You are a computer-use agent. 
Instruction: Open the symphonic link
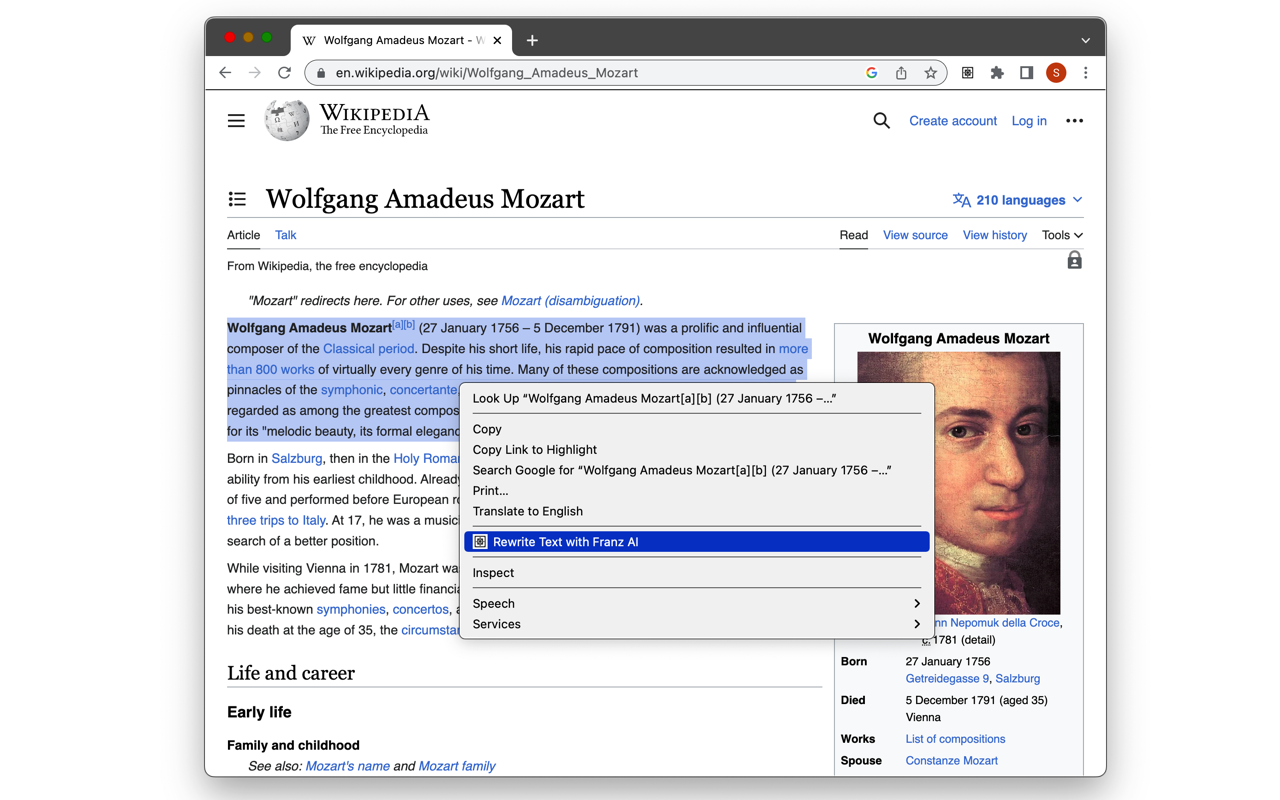coord(352,390)
